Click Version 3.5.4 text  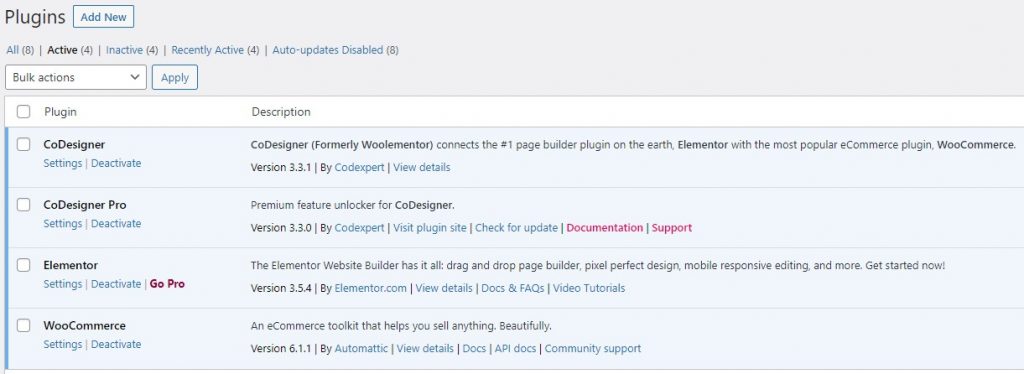tap(281, 288)
